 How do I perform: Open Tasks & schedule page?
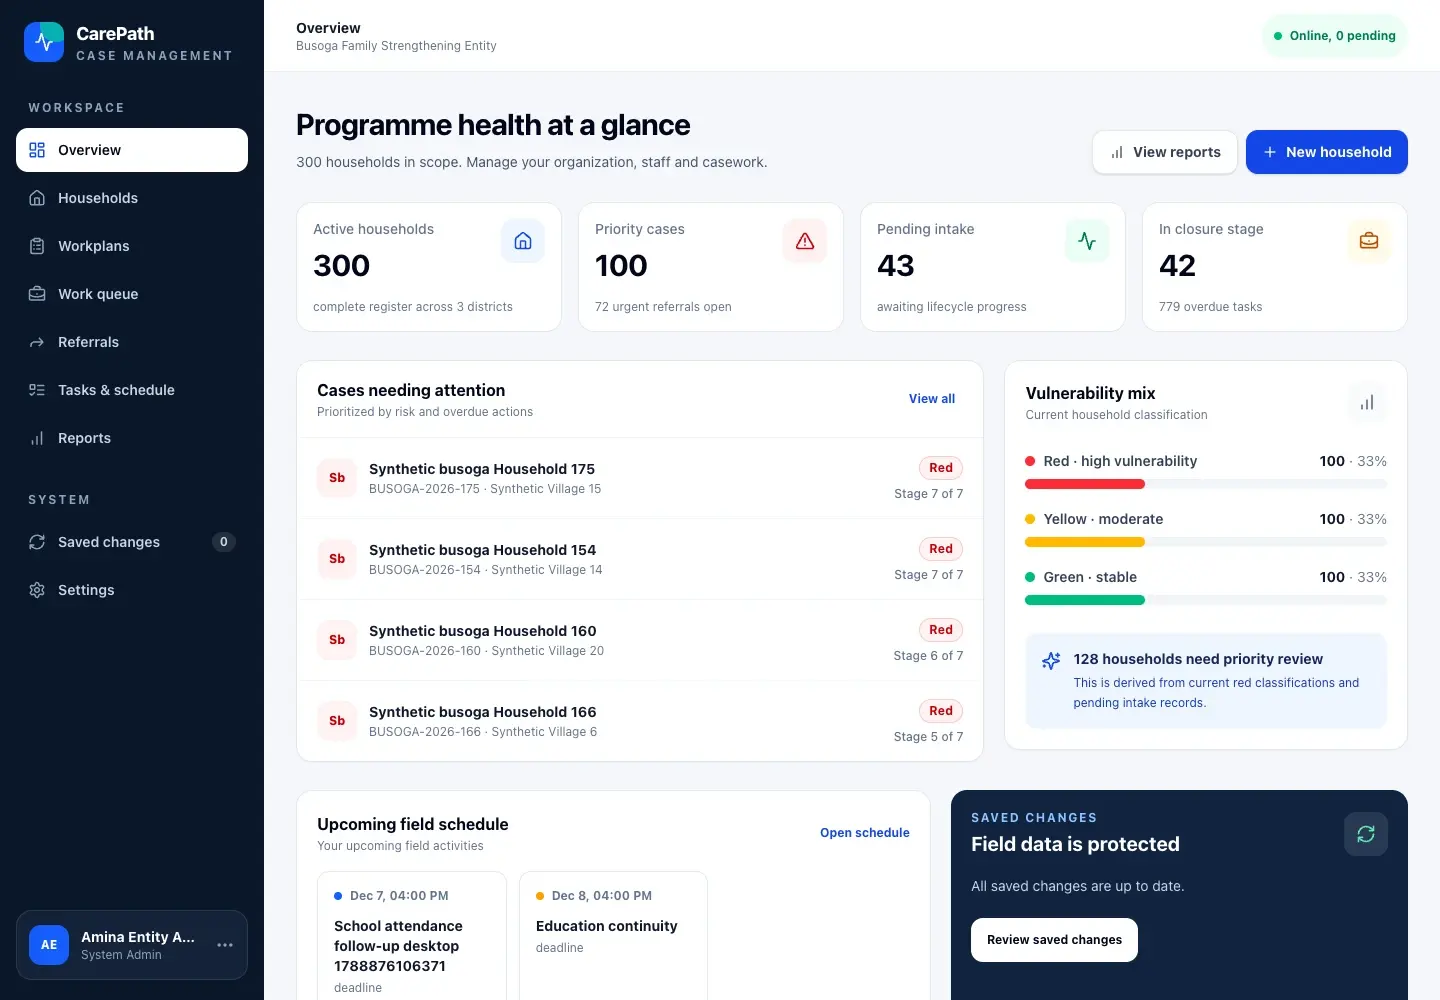(x=132, y=390)
